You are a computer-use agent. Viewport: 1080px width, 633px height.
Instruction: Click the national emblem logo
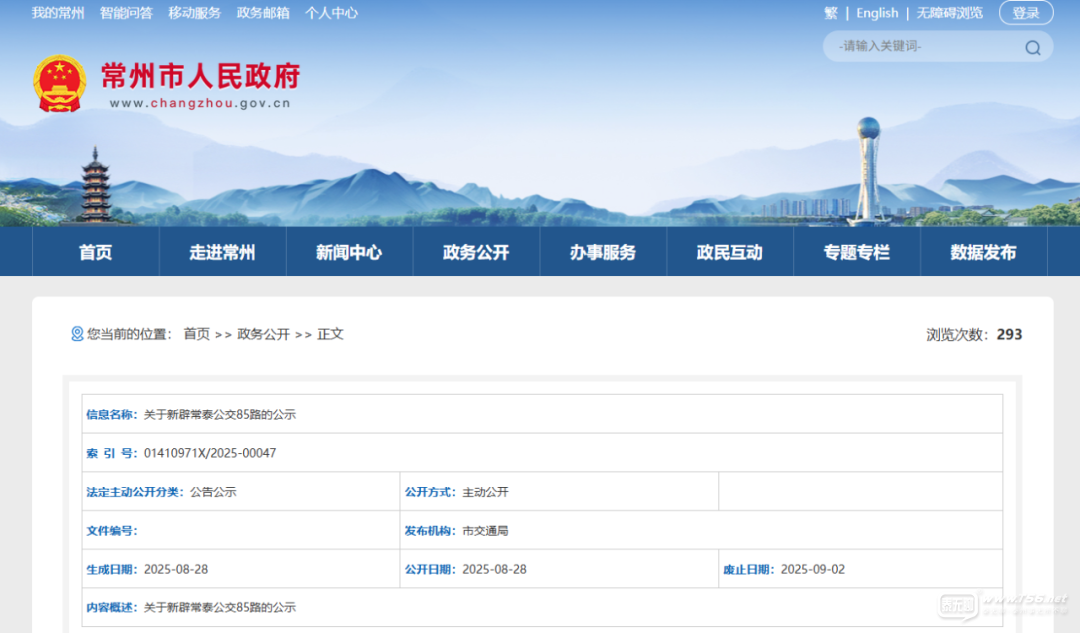pos(60,82)
